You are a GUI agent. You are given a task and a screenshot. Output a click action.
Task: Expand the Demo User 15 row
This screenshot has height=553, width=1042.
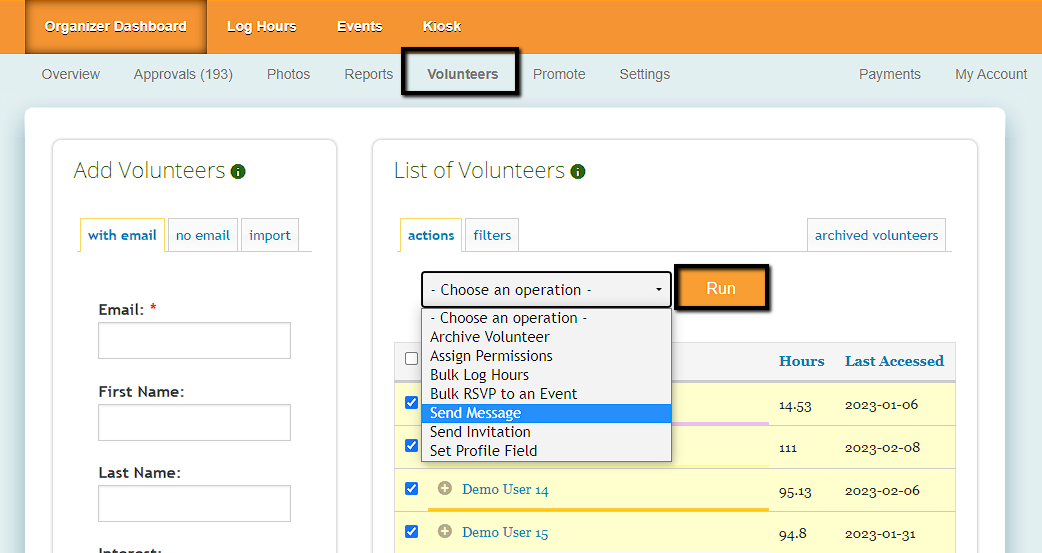click(x=445, y=532)
